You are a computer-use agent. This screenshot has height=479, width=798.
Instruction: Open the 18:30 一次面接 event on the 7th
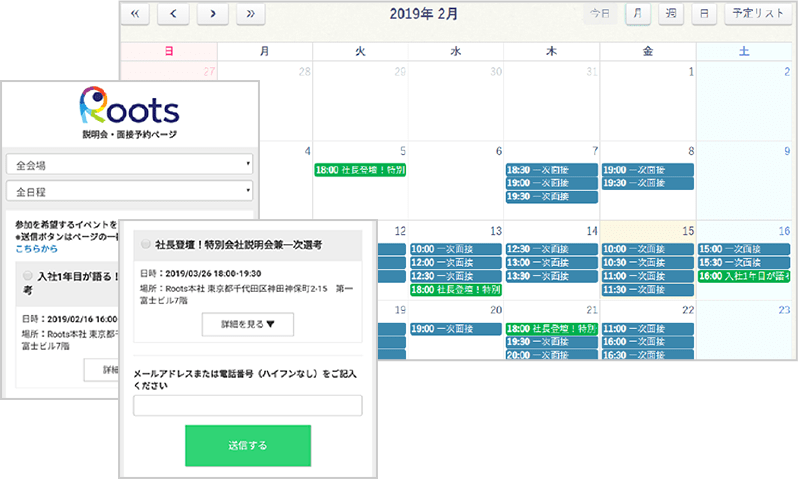point(552,171)
